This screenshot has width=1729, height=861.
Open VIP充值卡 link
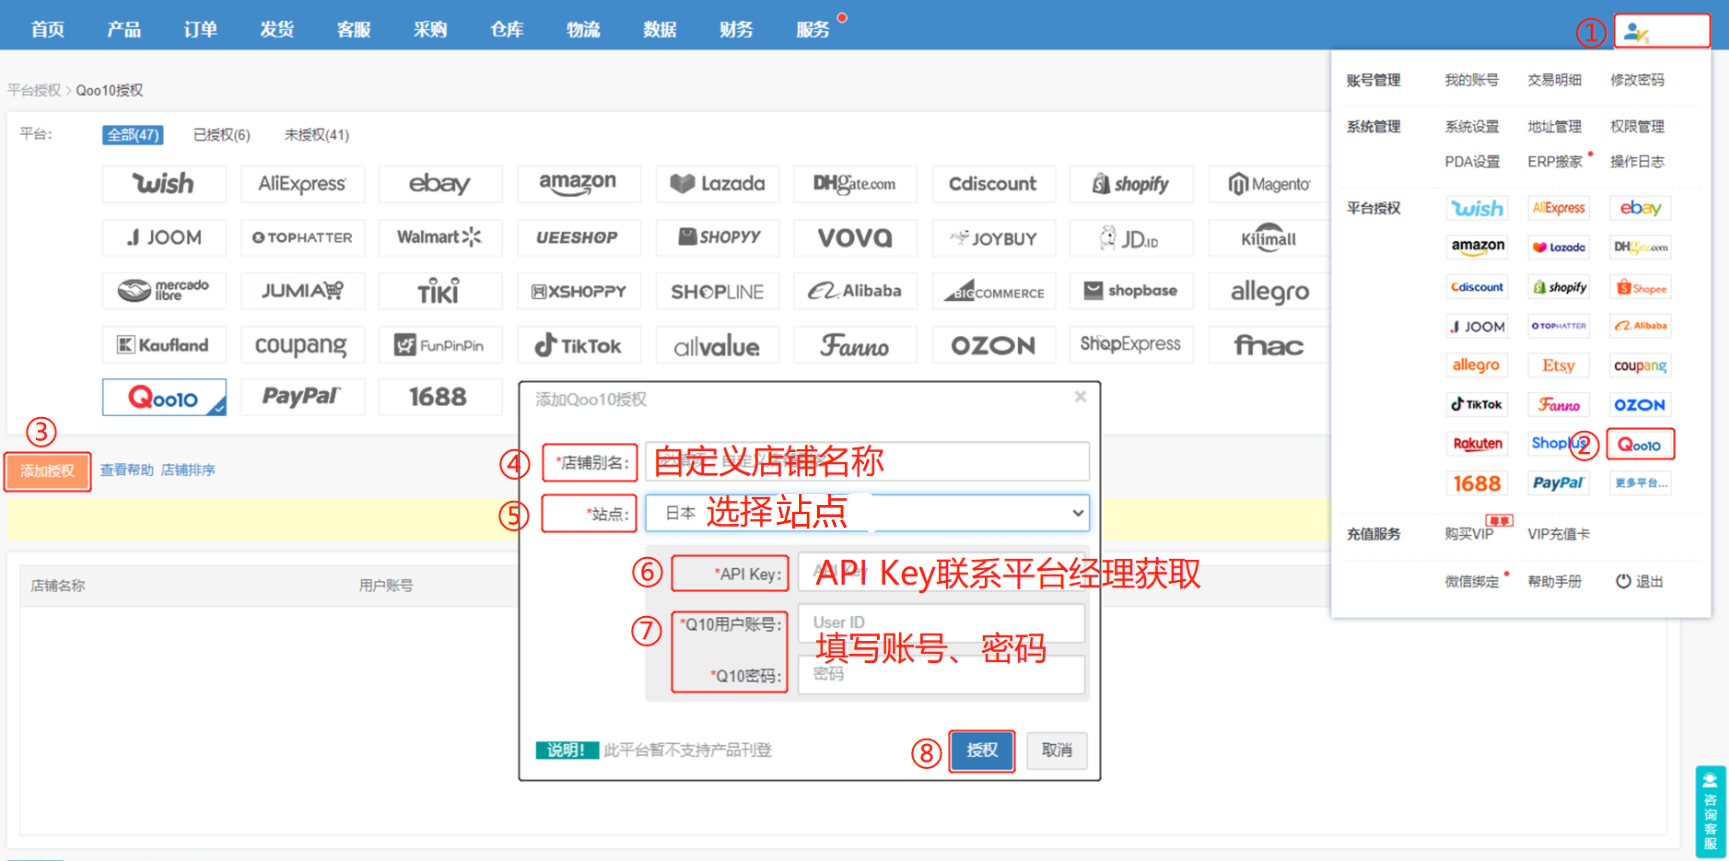(1558, 534)
